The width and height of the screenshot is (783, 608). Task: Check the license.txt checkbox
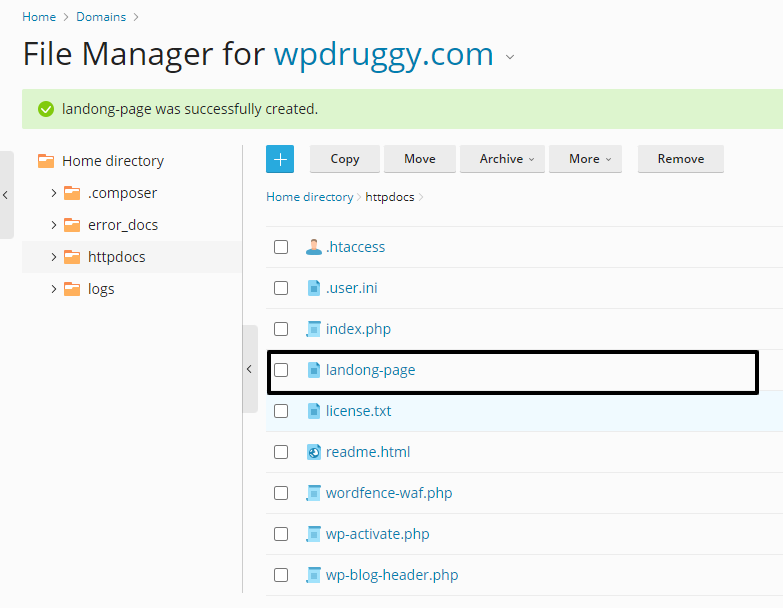click(281, 411)
